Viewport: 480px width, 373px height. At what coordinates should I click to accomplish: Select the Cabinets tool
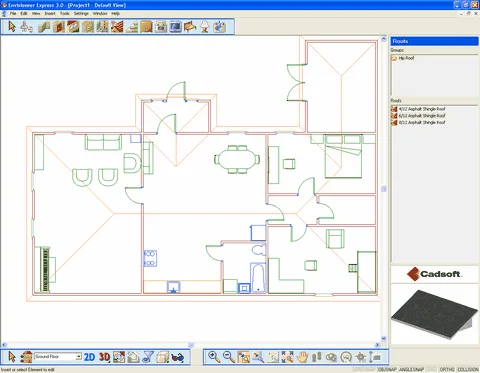click(146, 27)
